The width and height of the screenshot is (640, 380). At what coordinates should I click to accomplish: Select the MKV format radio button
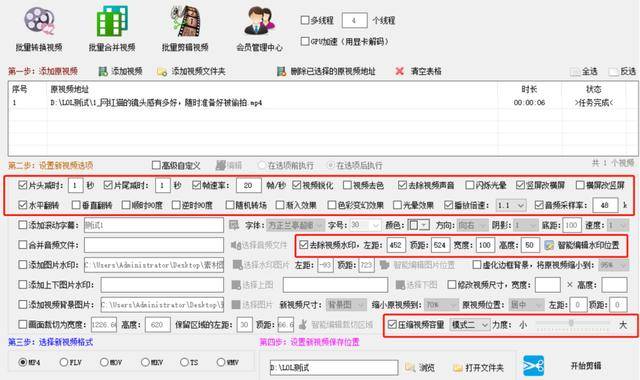point(145,362)
